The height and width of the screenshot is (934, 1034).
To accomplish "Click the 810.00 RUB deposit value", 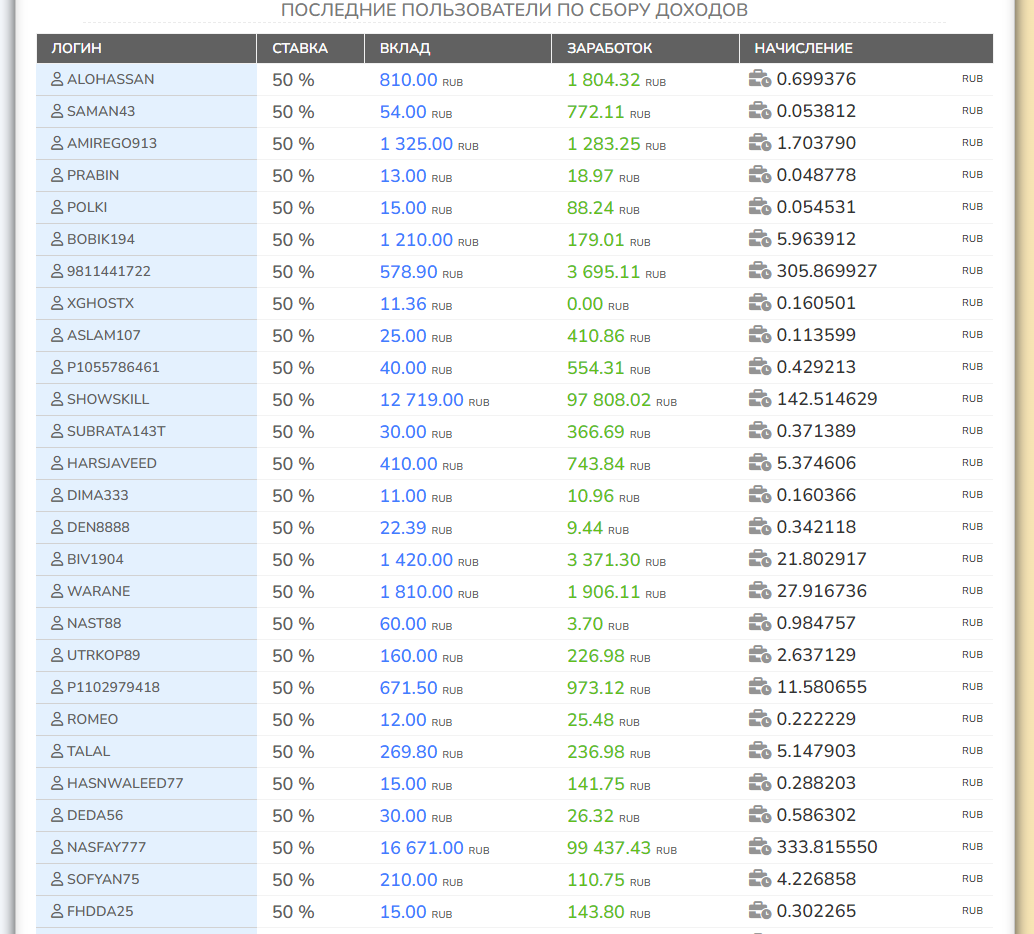I will pos(421,80).
